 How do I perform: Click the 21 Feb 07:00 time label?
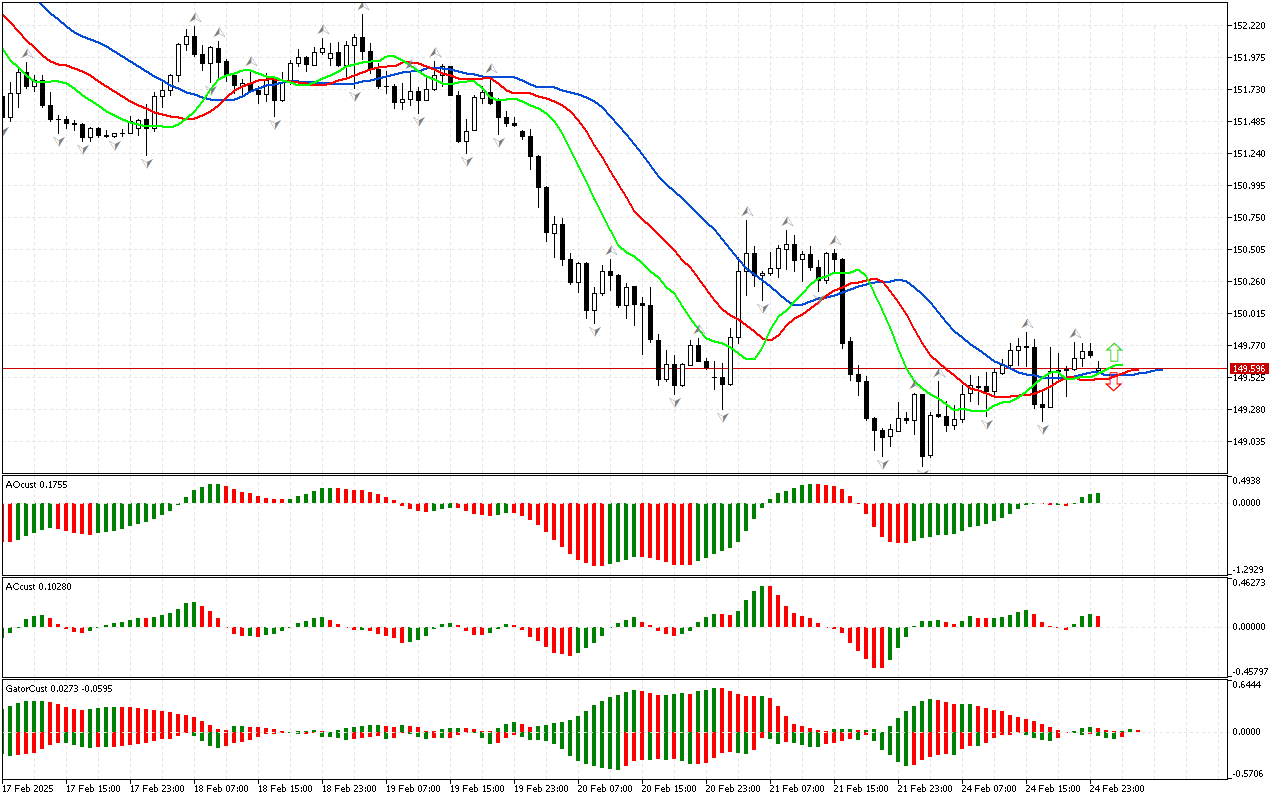798,789
